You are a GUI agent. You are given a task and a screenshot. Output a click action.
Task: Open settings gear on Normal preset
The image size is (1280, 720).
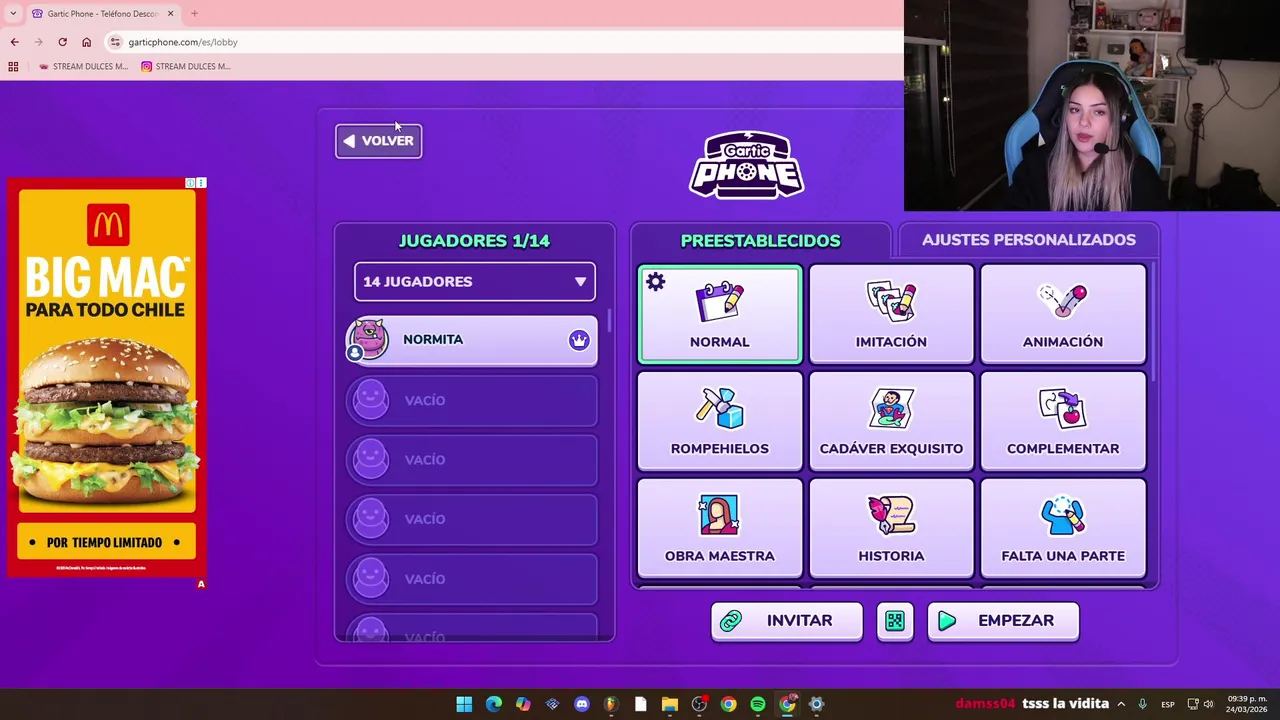655,282
